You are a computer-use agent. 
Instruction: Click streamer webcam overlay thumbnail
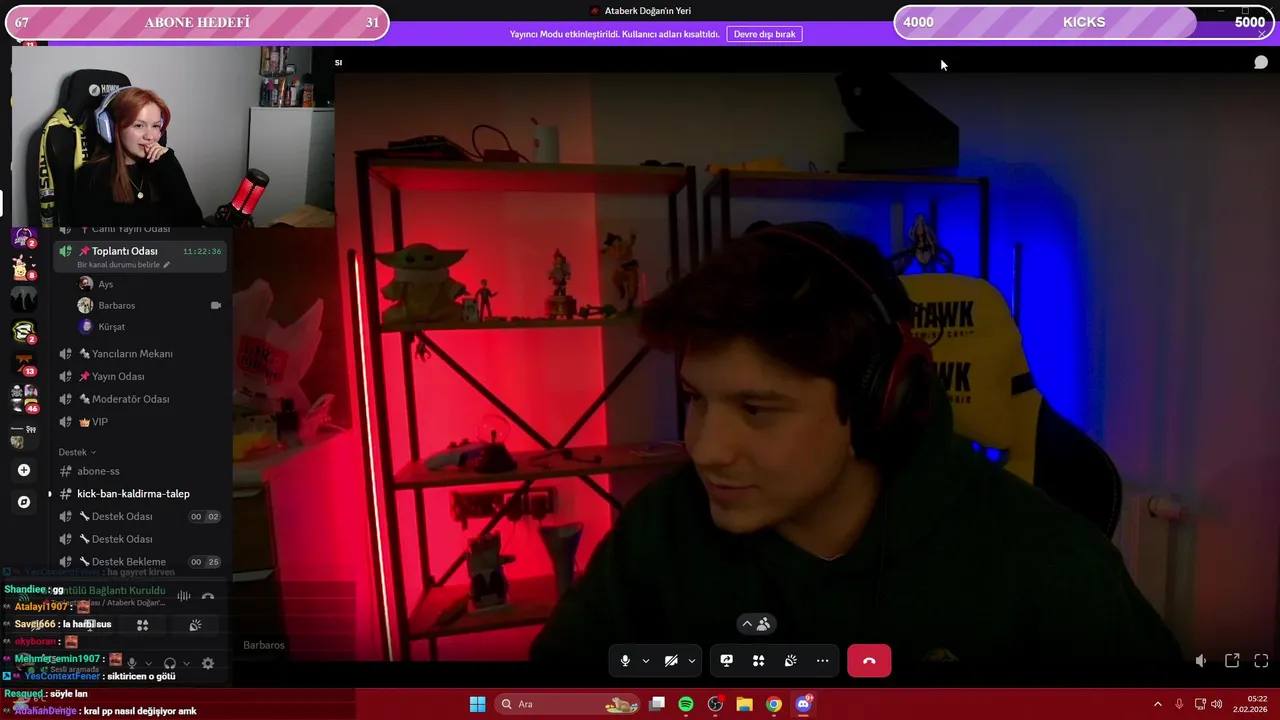[173, 136]
